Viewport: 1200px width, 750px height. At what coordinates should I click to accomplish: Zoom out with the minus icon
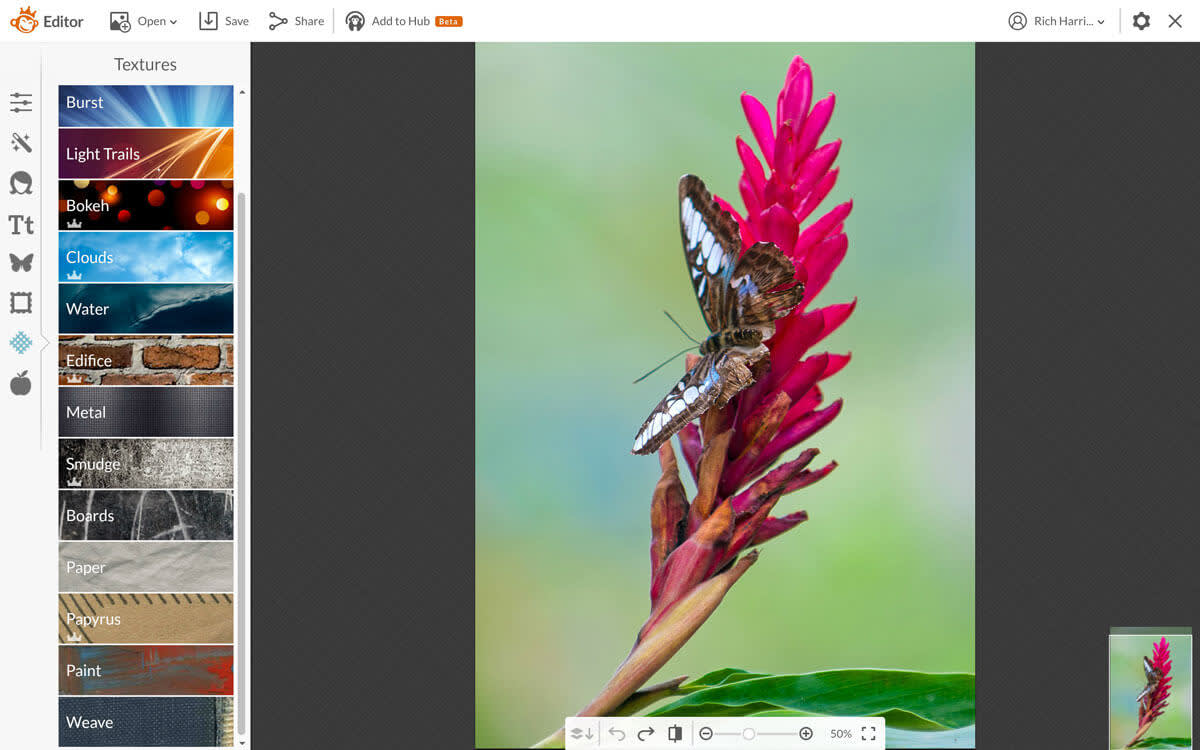pos(706,734)
